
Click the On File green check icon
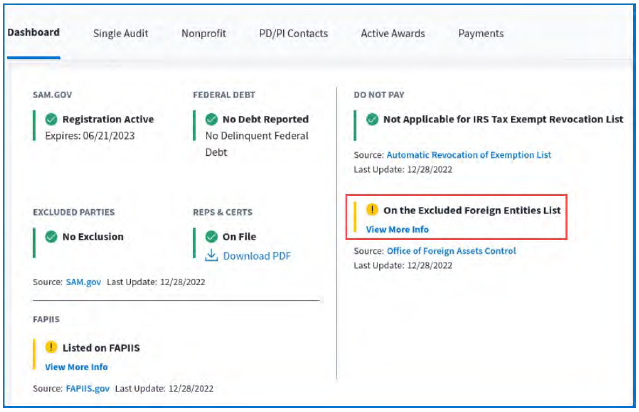pos(211,237)
